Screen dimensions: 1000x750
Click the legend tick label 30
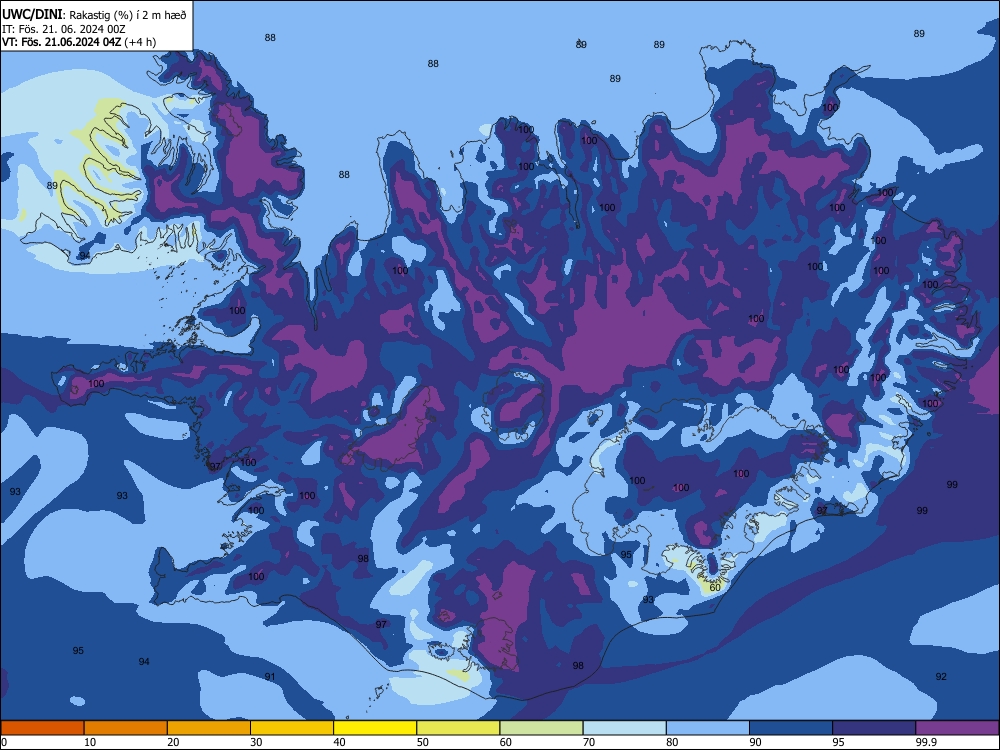(x=256, y=742)
